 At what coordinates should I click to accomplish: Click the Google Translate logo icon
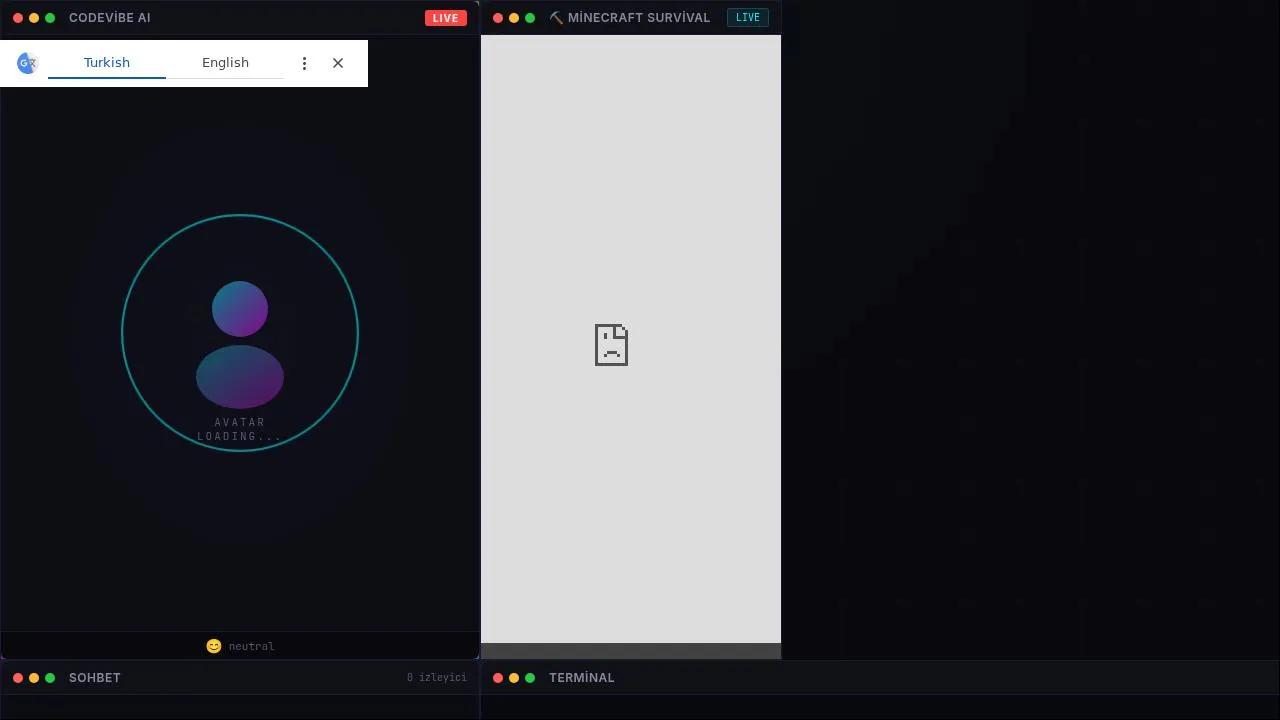[27, 63]
